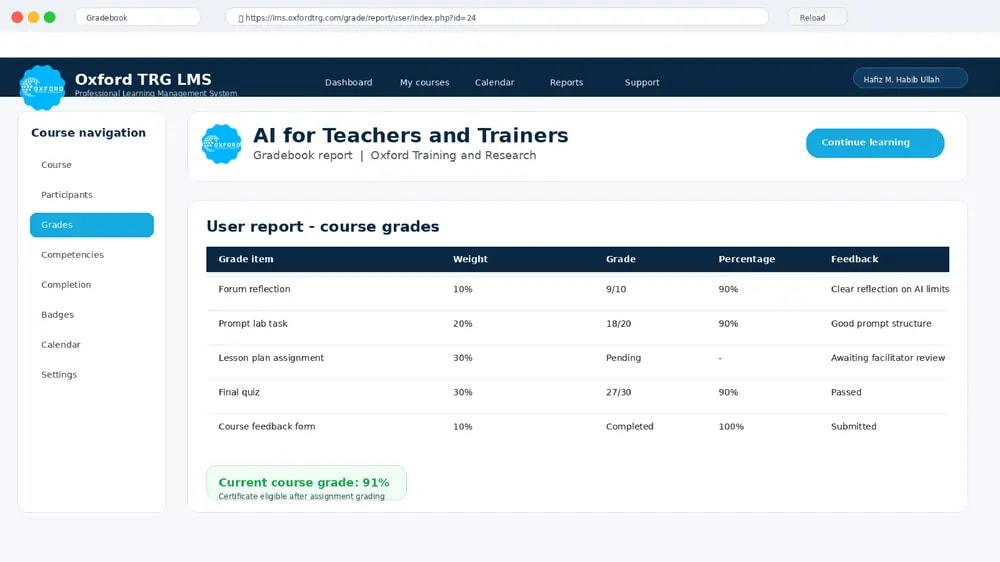Open Course in the course navigation

56,165
